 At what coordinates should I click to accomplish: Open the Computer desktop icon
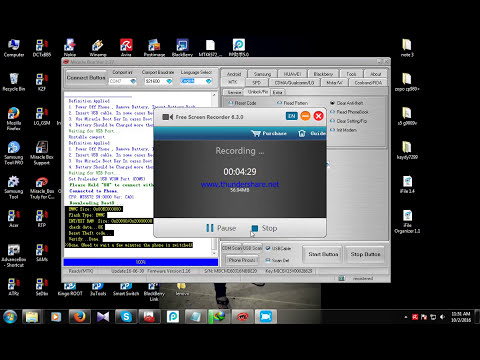(14, 48)
